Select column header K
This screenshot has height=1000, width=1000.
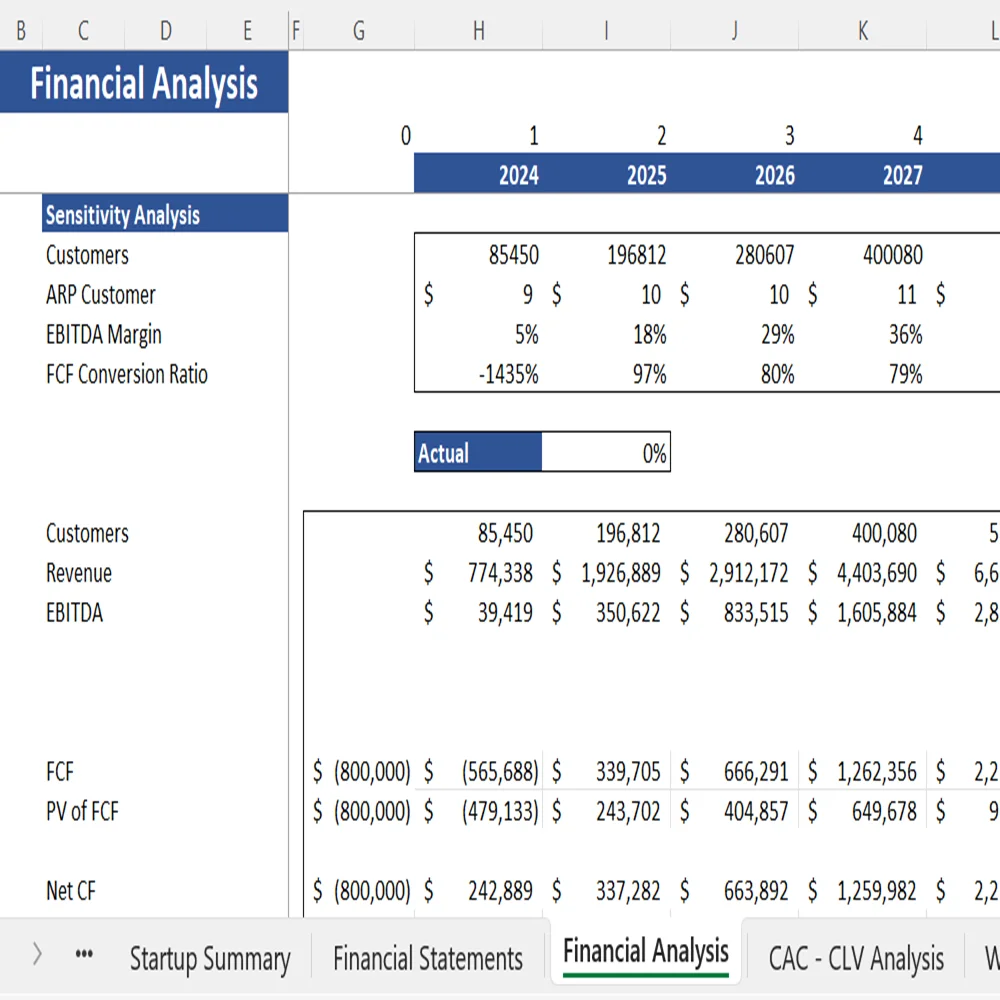click(862, 31)
